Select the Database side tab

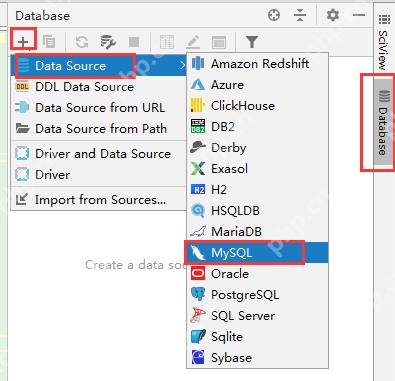click(384, 122)
